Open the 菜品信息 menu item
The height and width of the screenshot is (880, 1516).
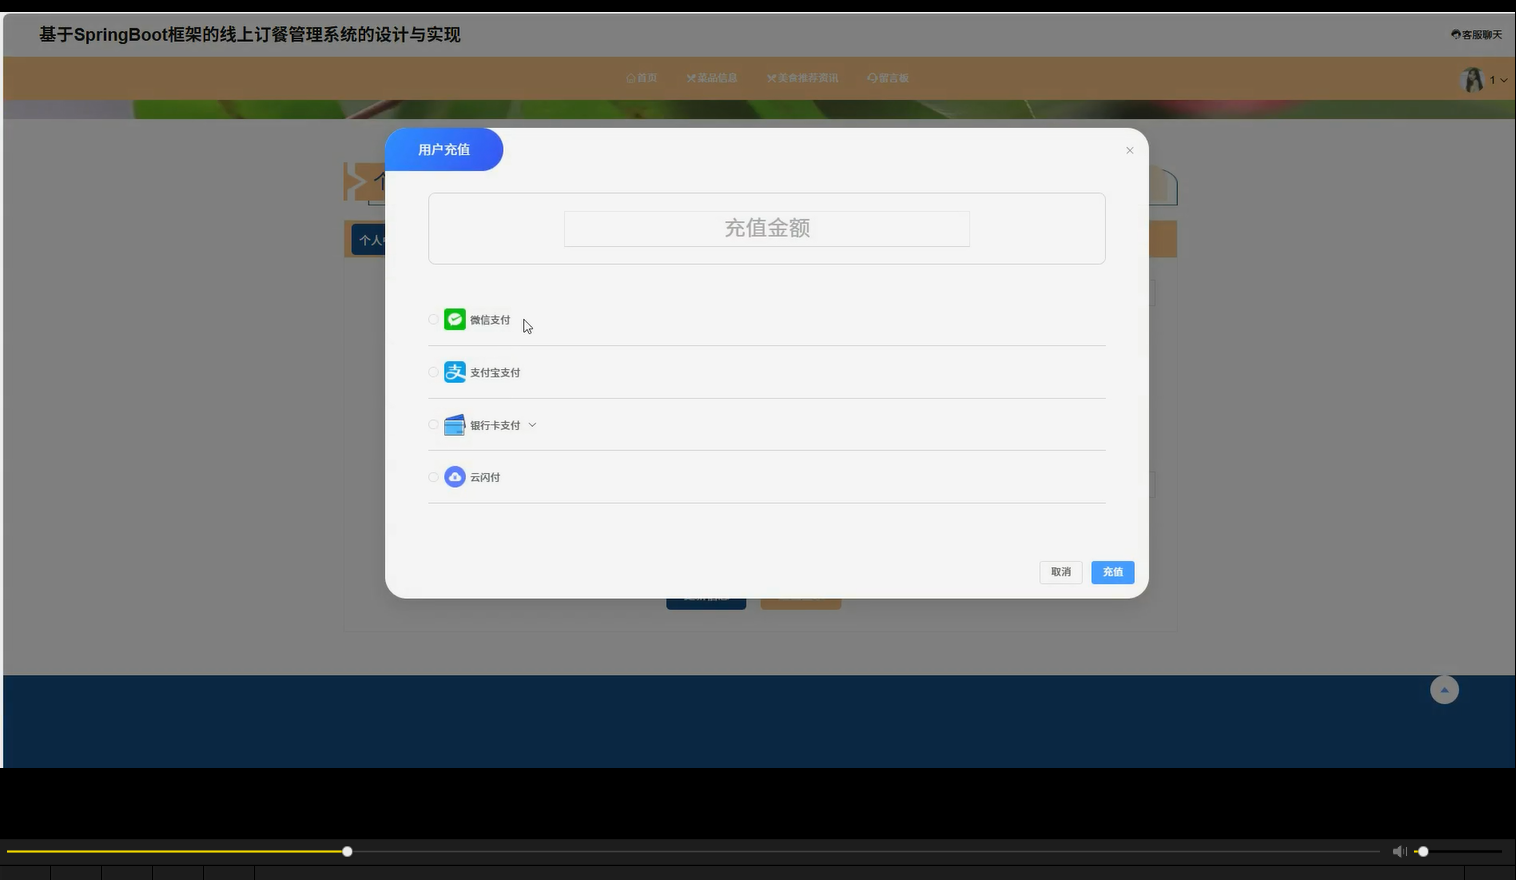pyautogui.click(x=712, y=77)
